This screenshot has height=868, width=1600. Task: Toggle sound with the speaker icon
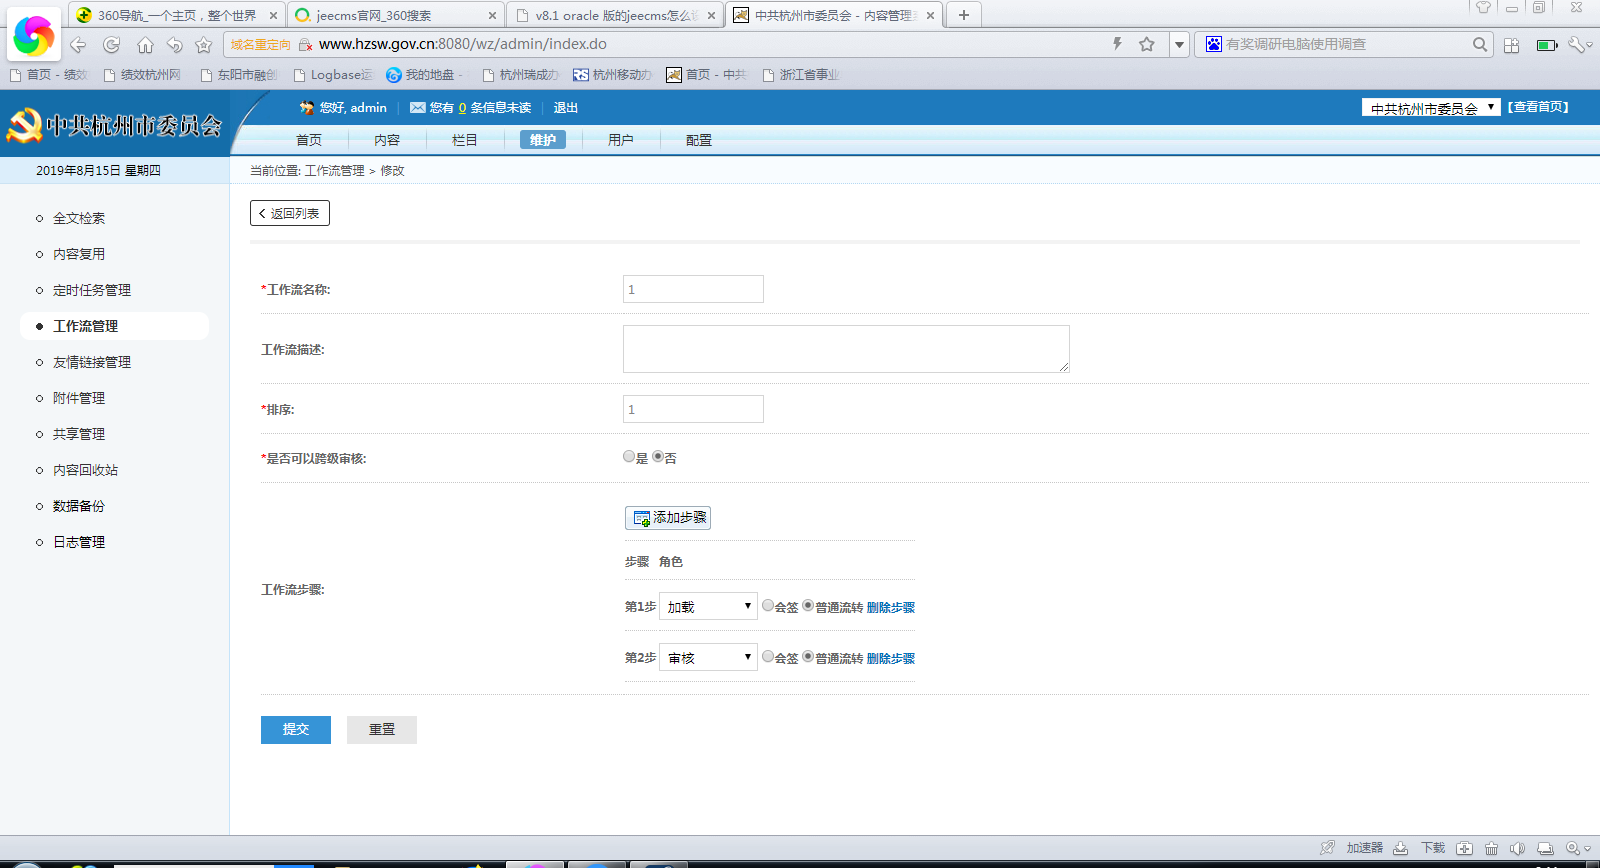click(1517, 848)
